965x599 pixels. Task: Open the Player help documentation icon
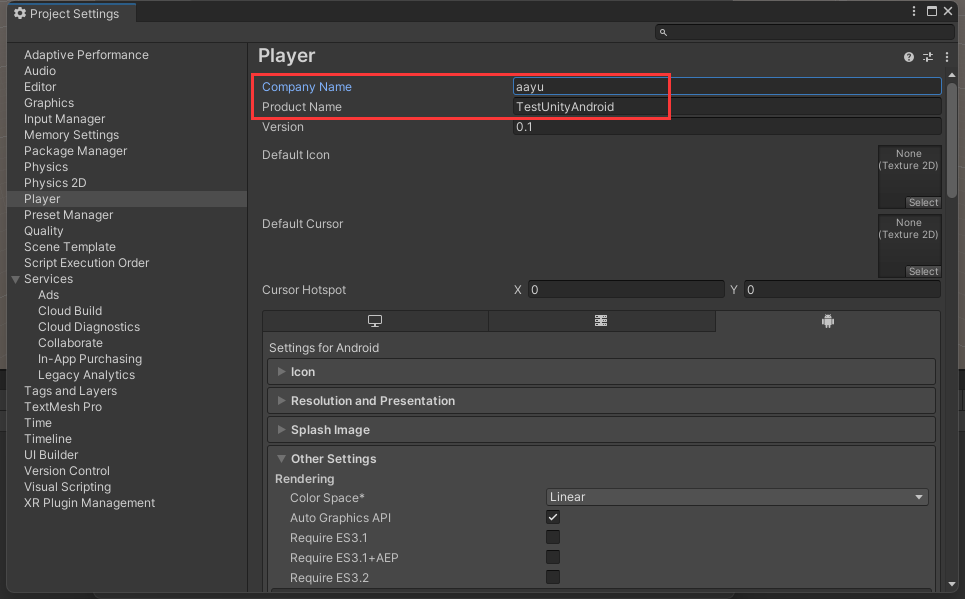(909, 57)
